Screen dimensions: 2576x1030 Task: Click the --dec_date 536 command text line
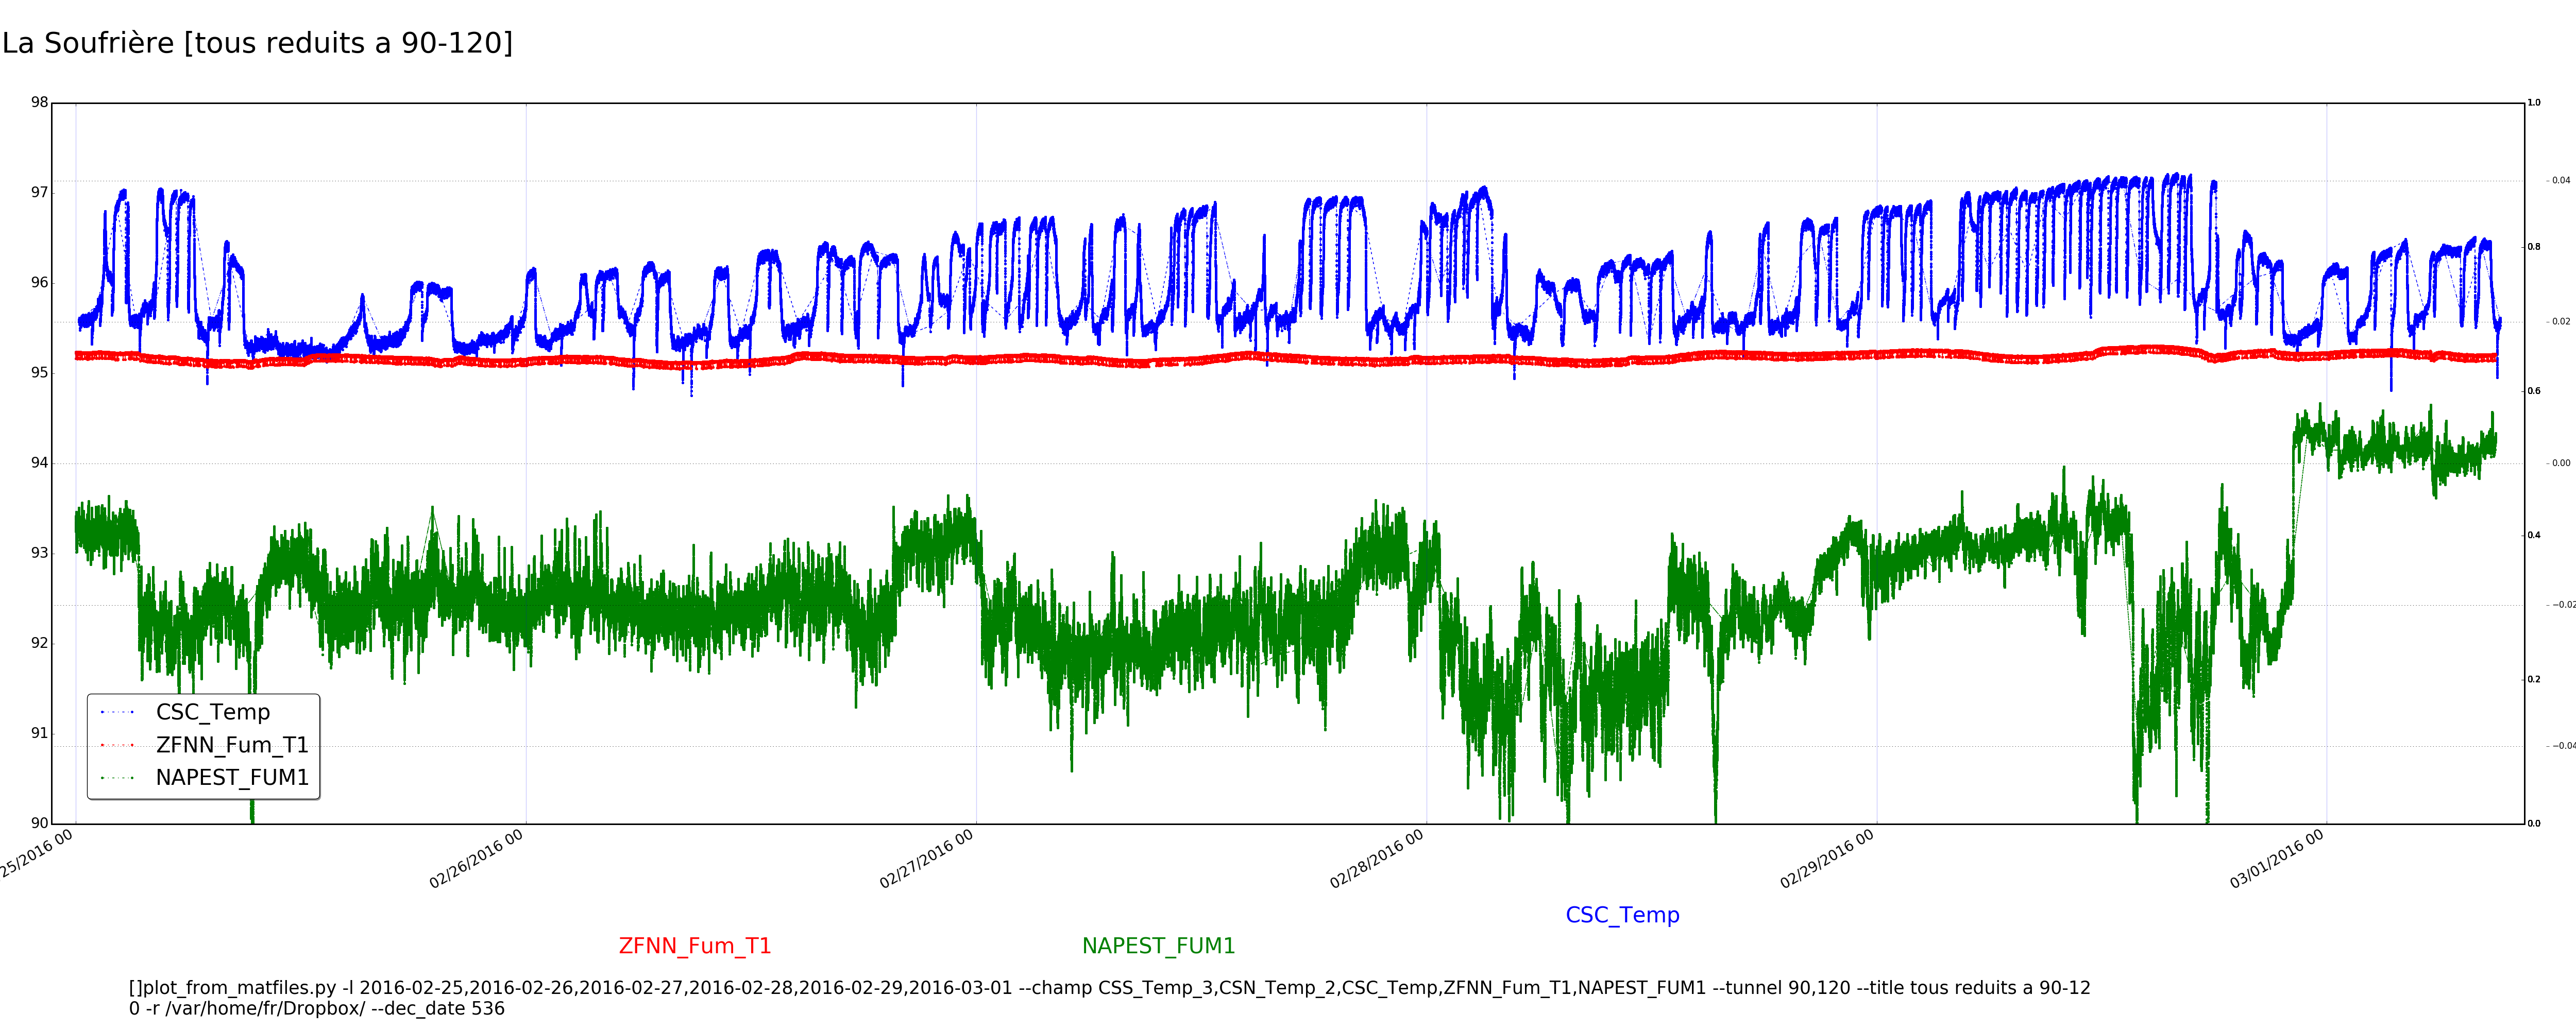317,1009
